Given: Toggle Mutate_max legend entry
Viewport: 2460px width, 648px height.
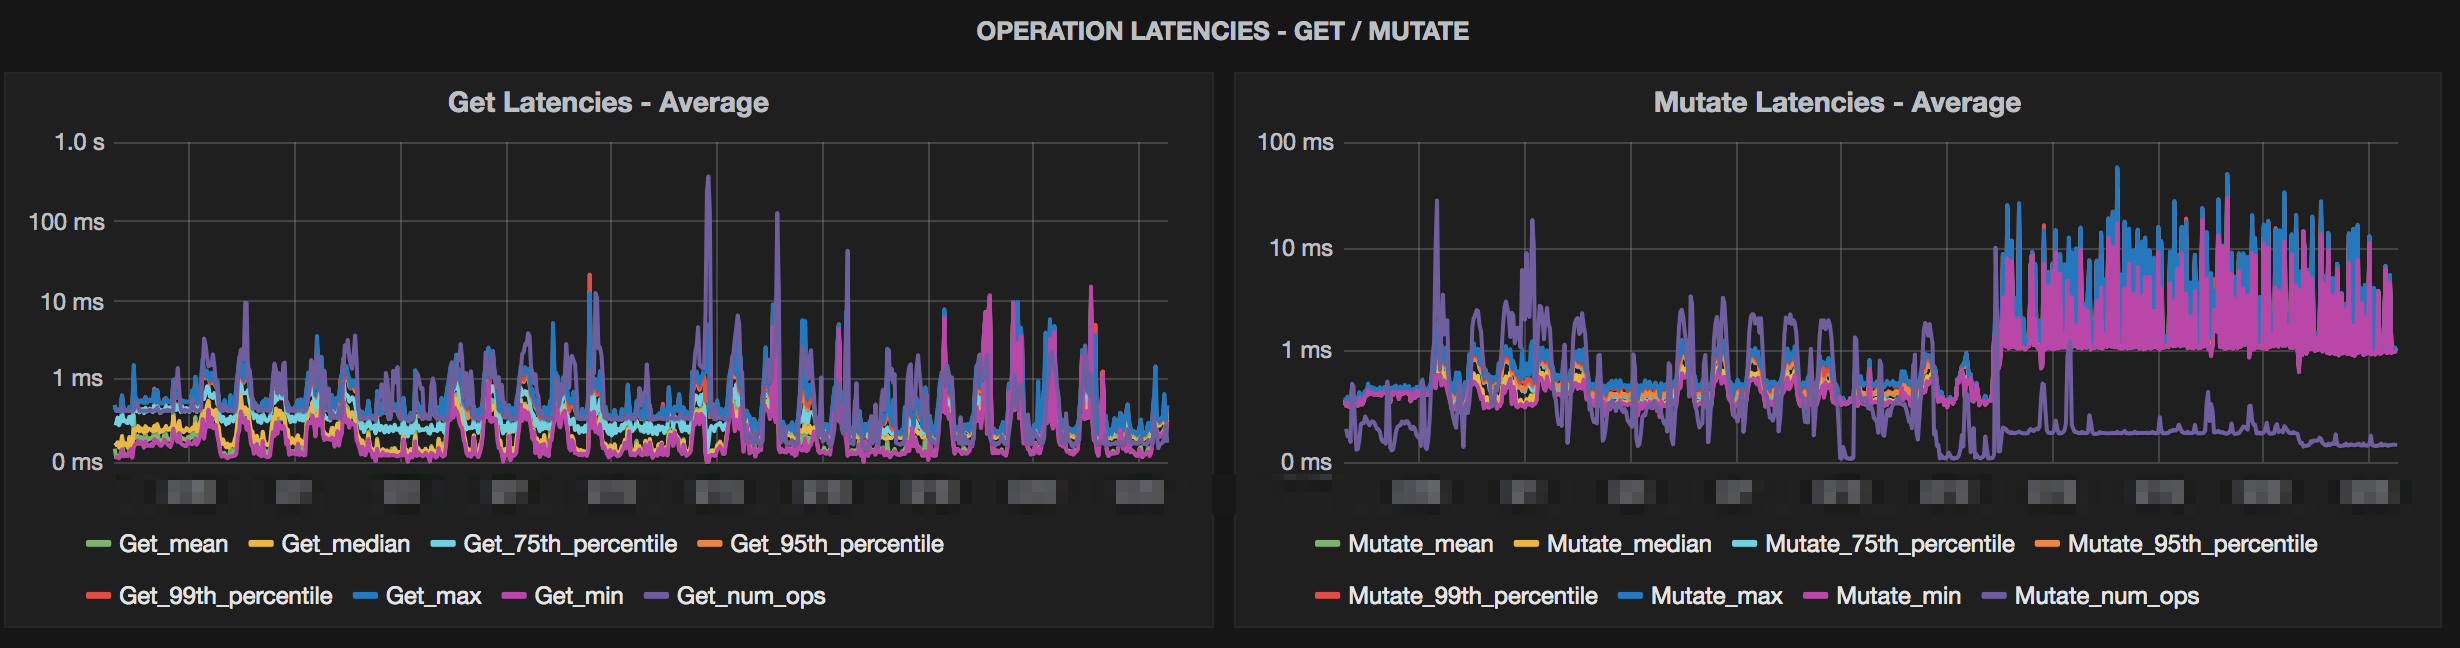Looking at the screenshot, I should coord(1716,596).
